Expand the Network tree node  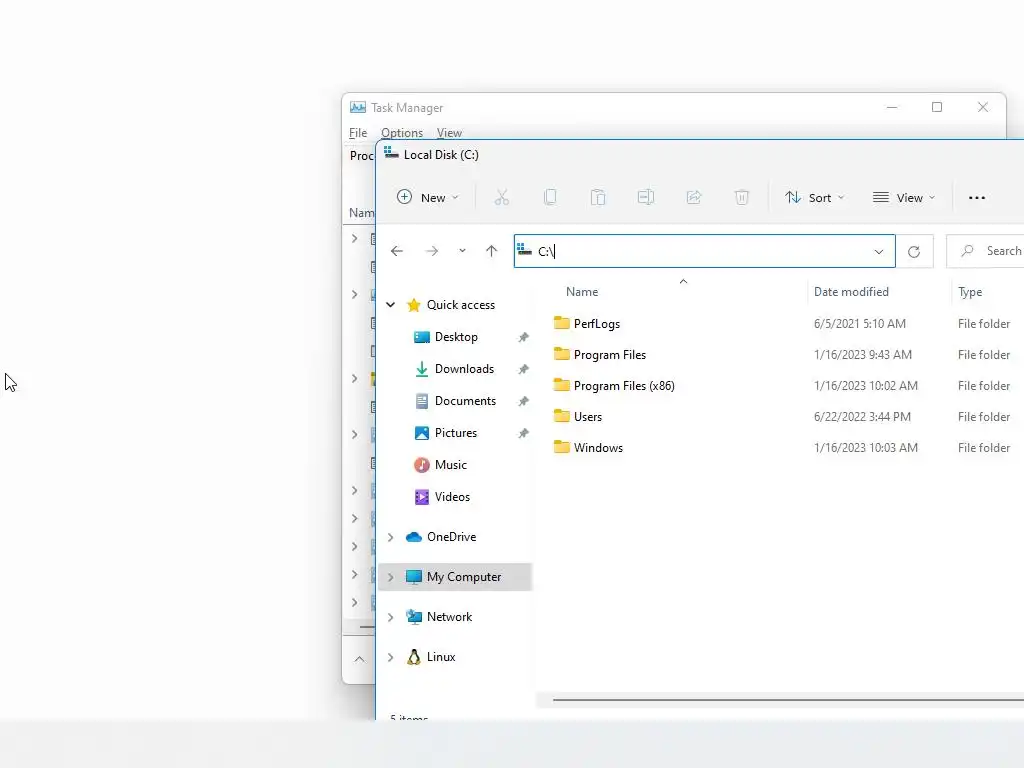pyautogui.click(x=391, y=617)
